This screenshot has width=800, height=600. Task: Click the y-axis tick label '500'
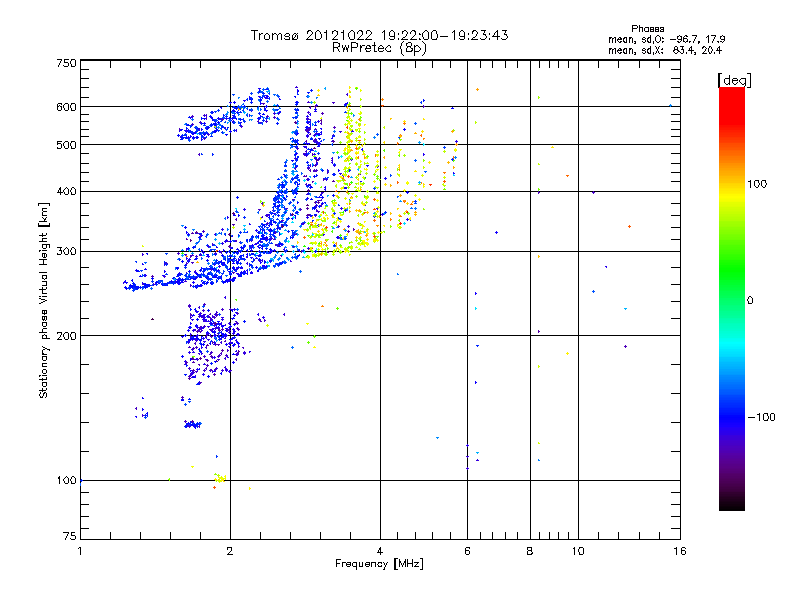coord(66,145)
